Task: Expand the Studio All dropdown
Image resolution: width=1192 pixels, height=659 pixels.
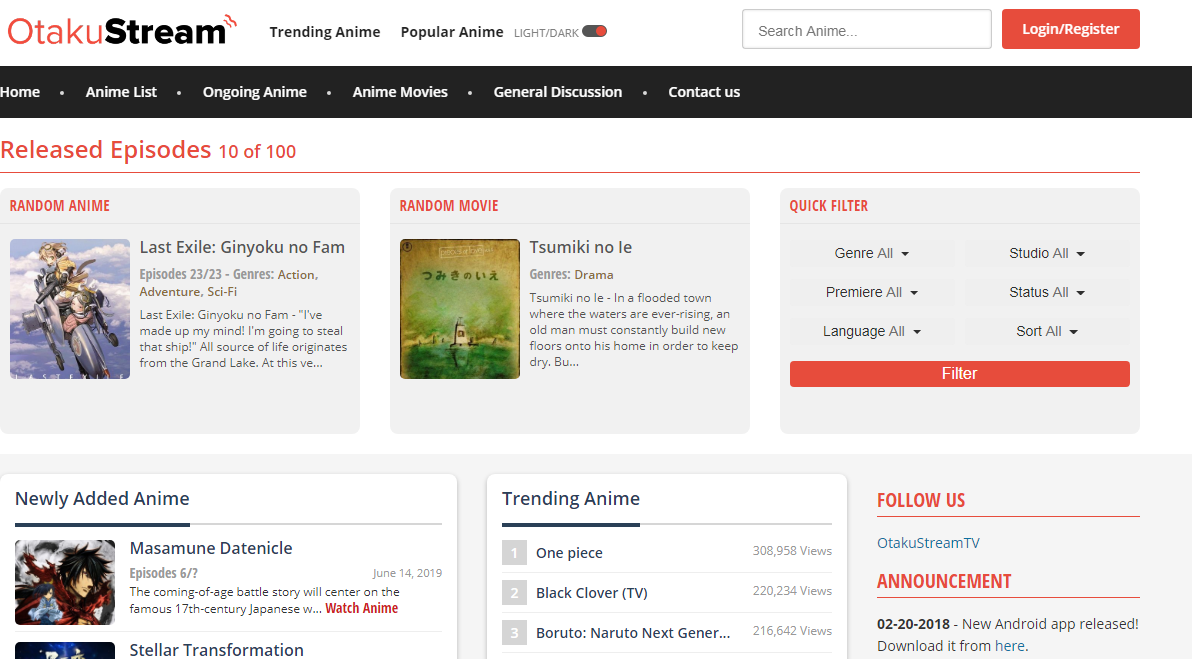Action: coord(1047,253)
